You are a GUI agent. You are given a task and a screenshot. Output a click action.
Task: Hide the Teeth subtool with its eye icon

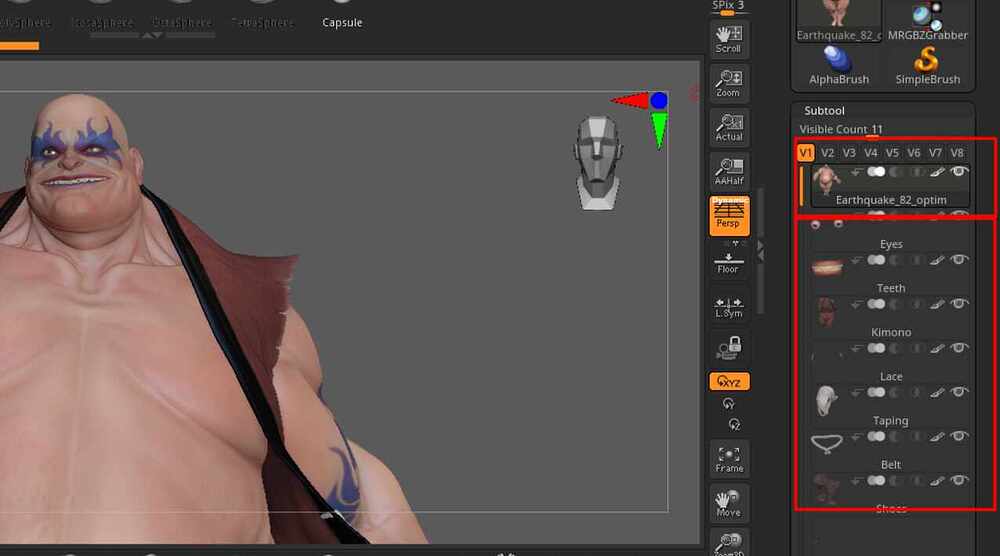pyautogui.click(x=958, y=260)
